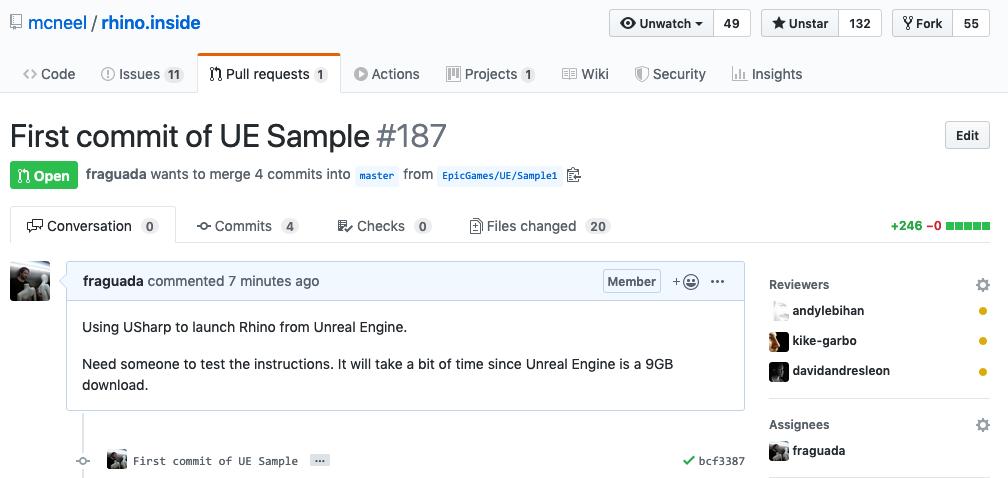Screen dimensions: 1008x478
Task: Open fraguada author link in PR header
Action: (116, 174)
